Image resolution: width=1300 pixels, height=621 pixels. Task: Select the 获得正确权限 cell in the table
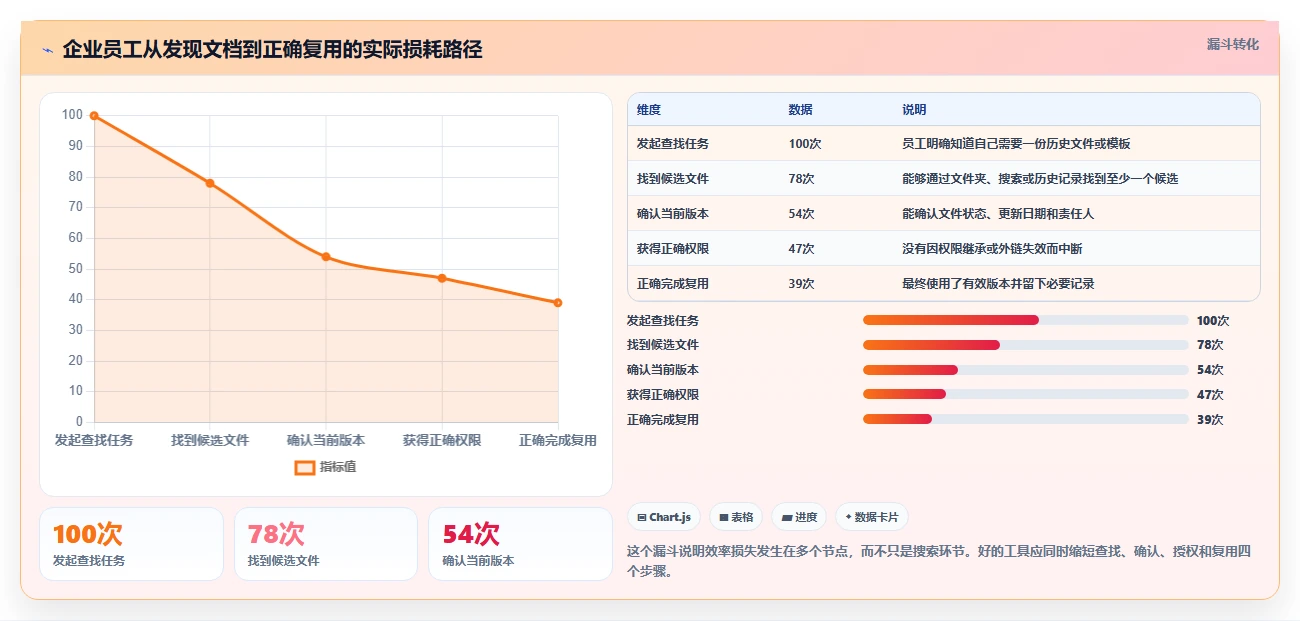673,249
